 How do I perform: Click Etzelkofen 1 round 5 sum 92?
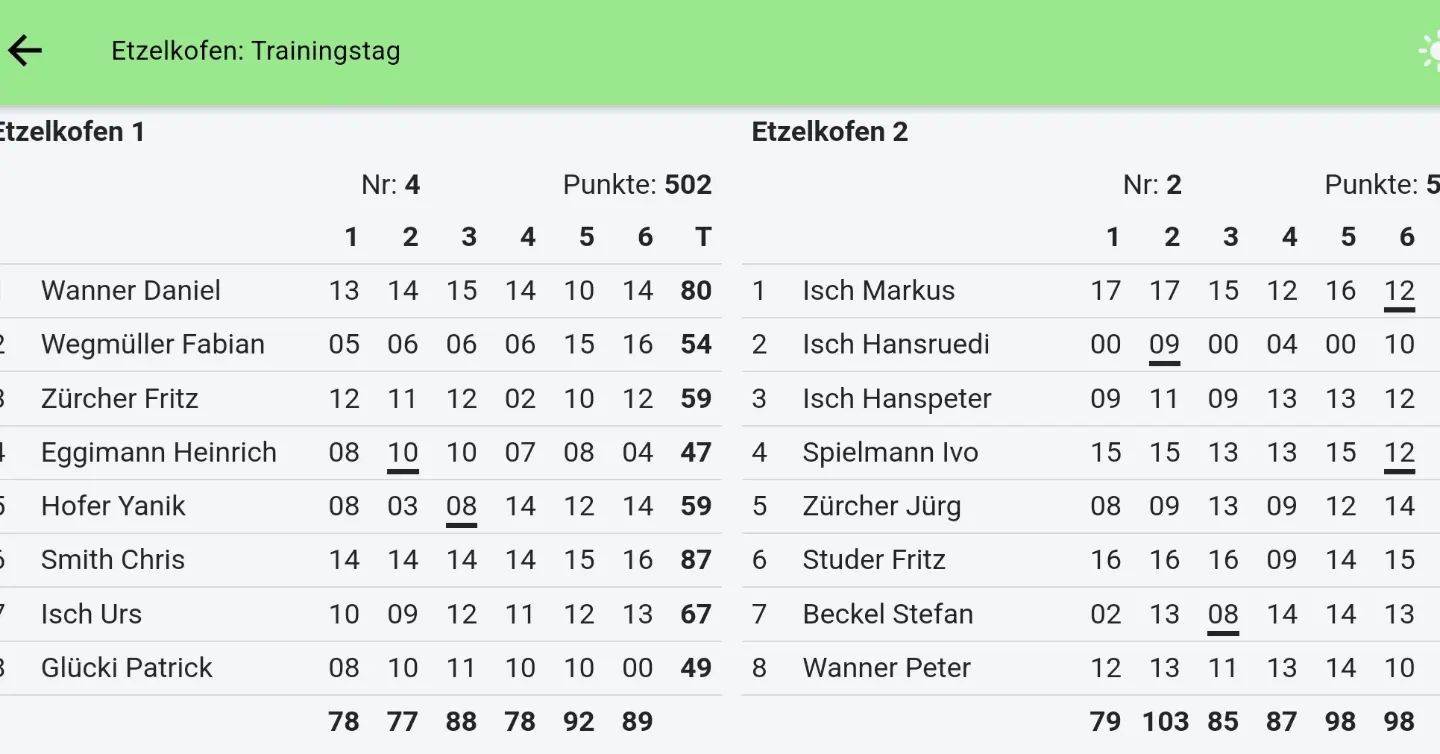coord(579,722)
